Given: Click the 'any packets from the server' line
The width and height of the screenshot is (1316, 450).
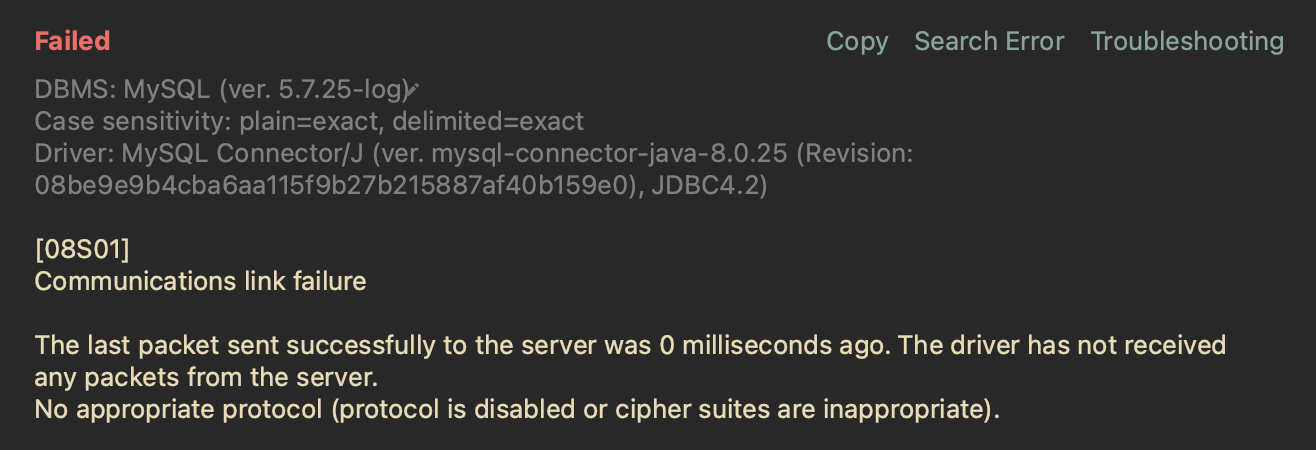Looking at the screenshot, I should (x=208, y=378).
